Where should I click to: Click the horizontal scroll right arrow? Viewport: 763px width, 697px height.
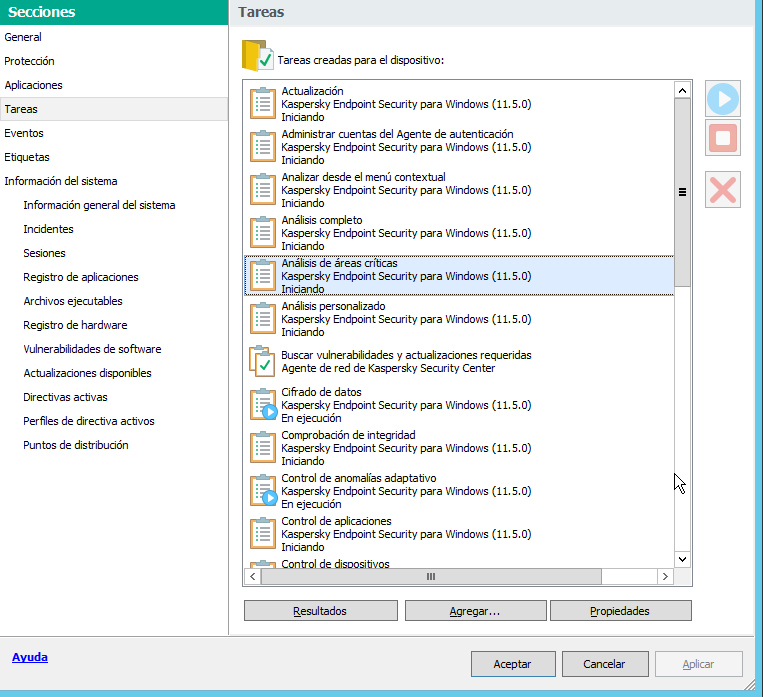pyautogui.click(x=665, y=577)
